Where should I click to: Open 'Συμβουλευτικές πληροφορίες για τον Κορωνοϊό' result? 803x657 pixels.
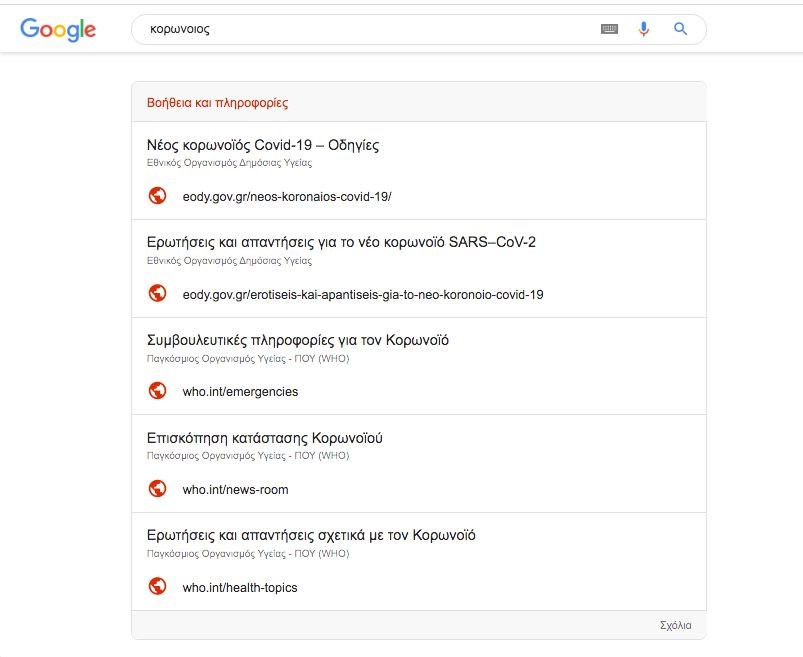coord(297,340)
